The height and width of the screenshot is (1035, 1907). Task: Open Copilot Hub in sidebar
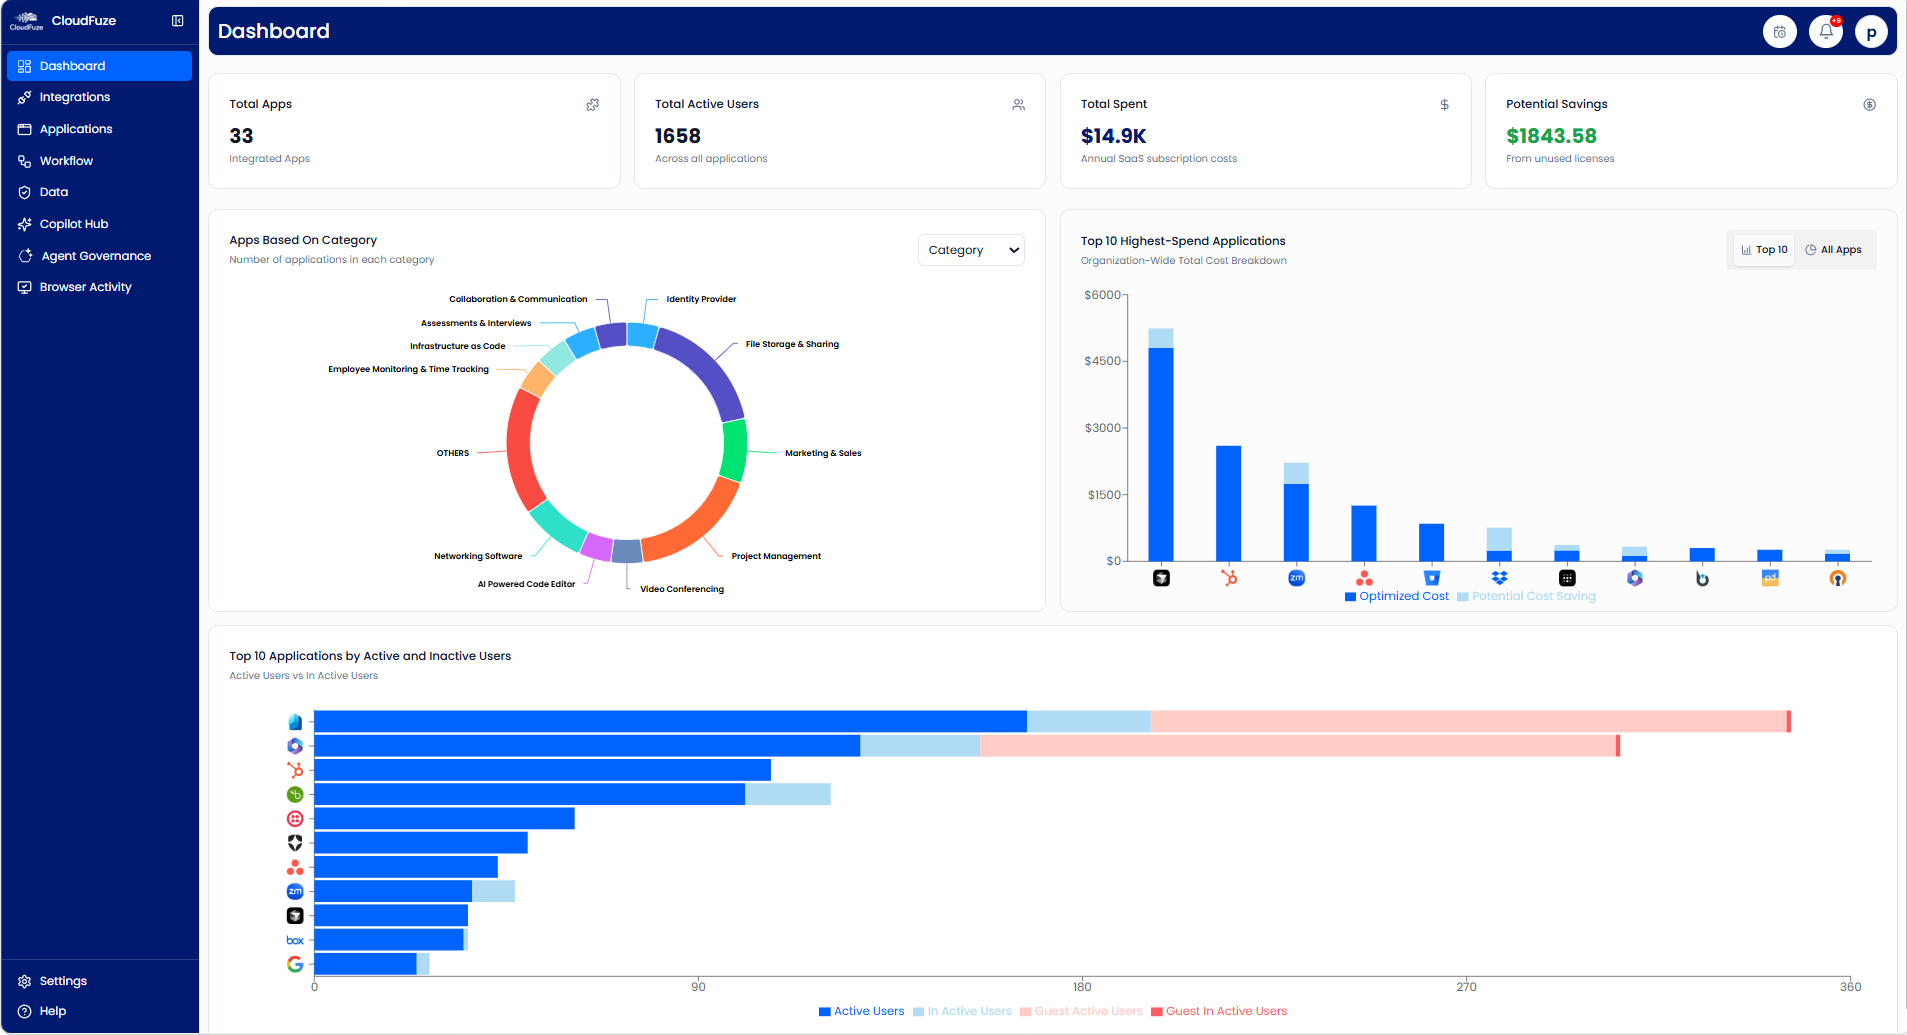pyautogui.click(x=99, y=224)
